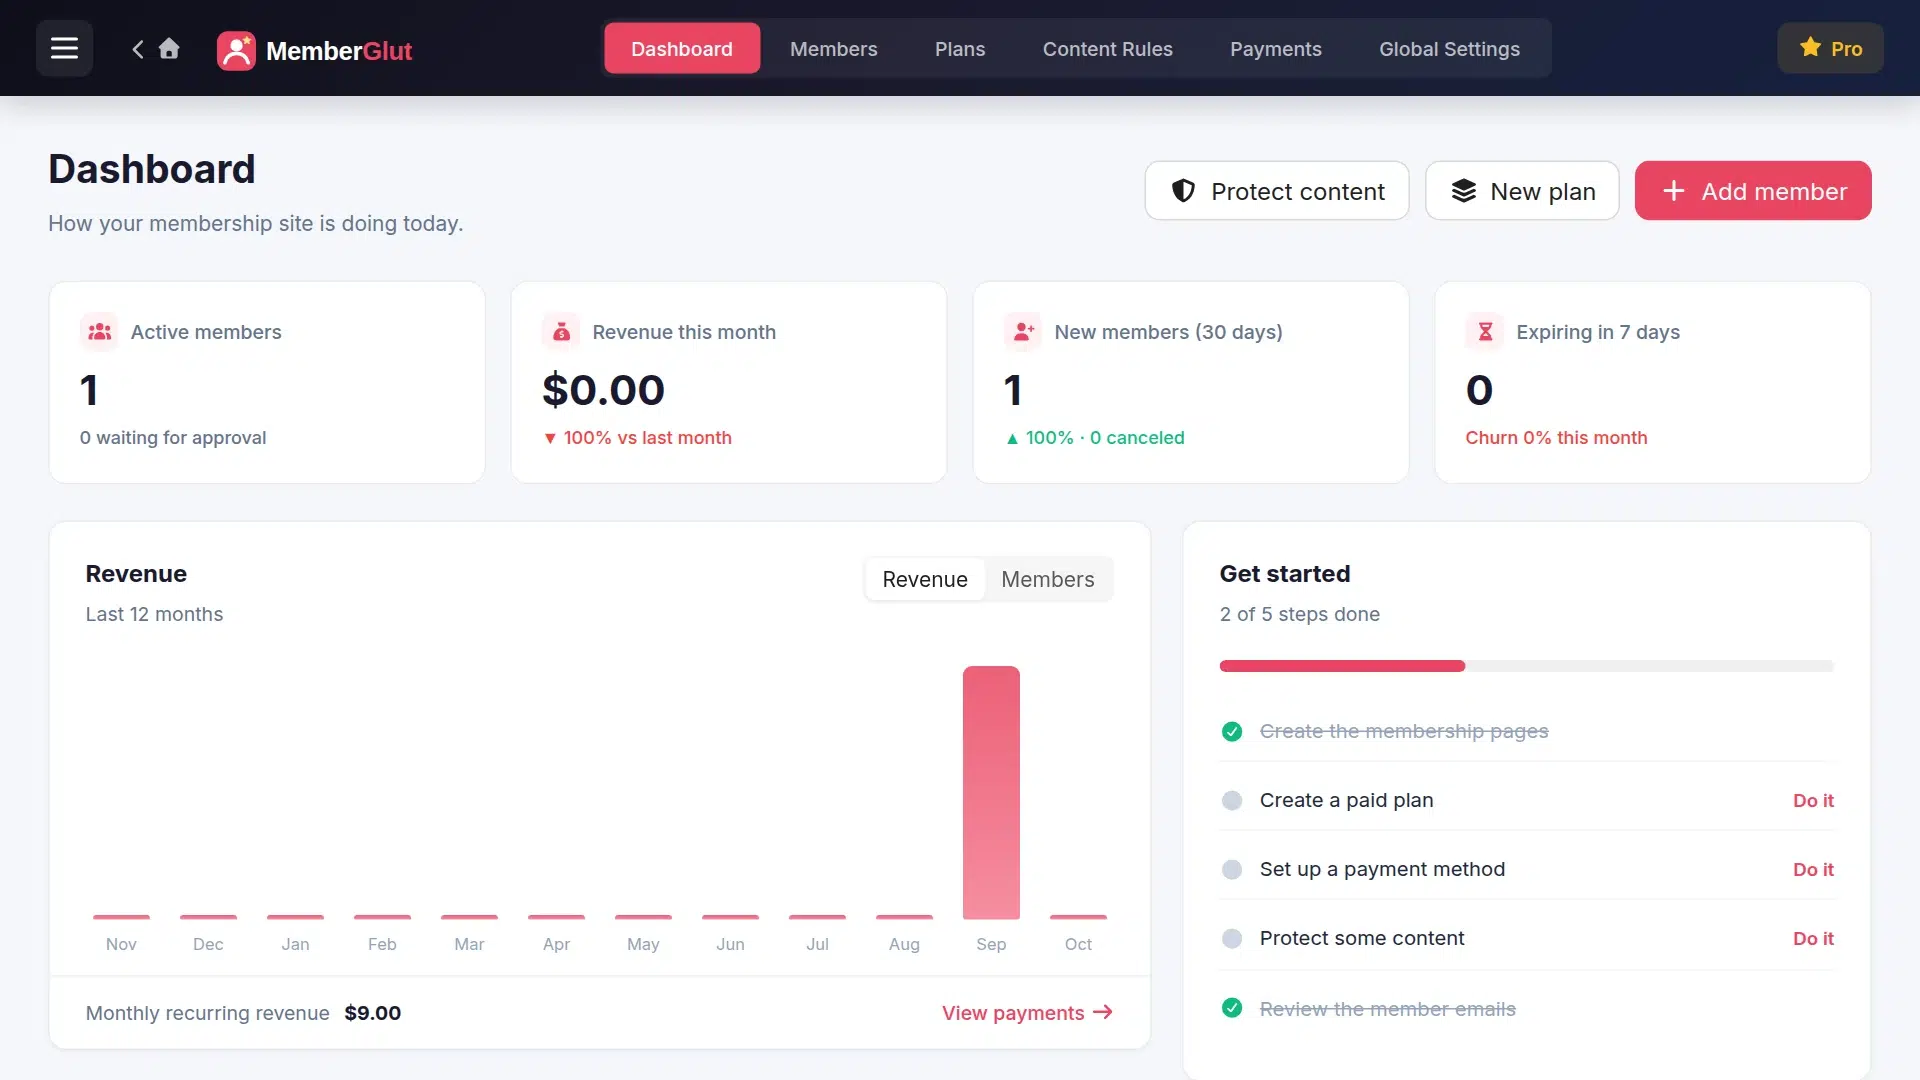This screenshot has height=1080, width=1920.
Task: Click the Review the member emails step
Action: [1387, 1008]
